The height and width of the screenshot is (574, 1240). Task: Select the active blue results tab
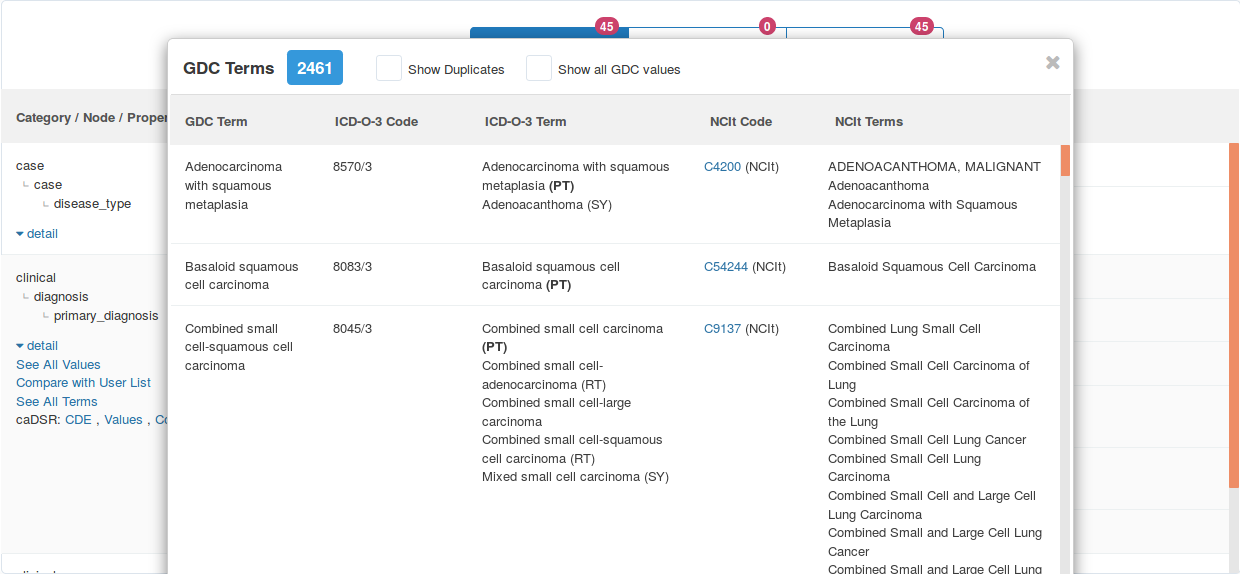pos(548,32)
